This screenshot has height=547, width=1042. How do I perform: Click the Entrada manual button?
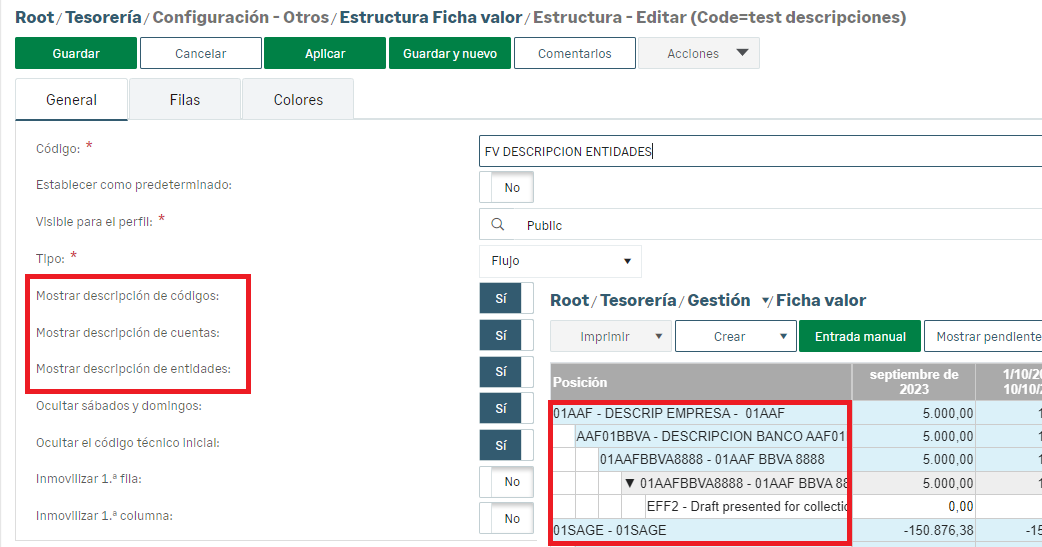coord(860,337)
